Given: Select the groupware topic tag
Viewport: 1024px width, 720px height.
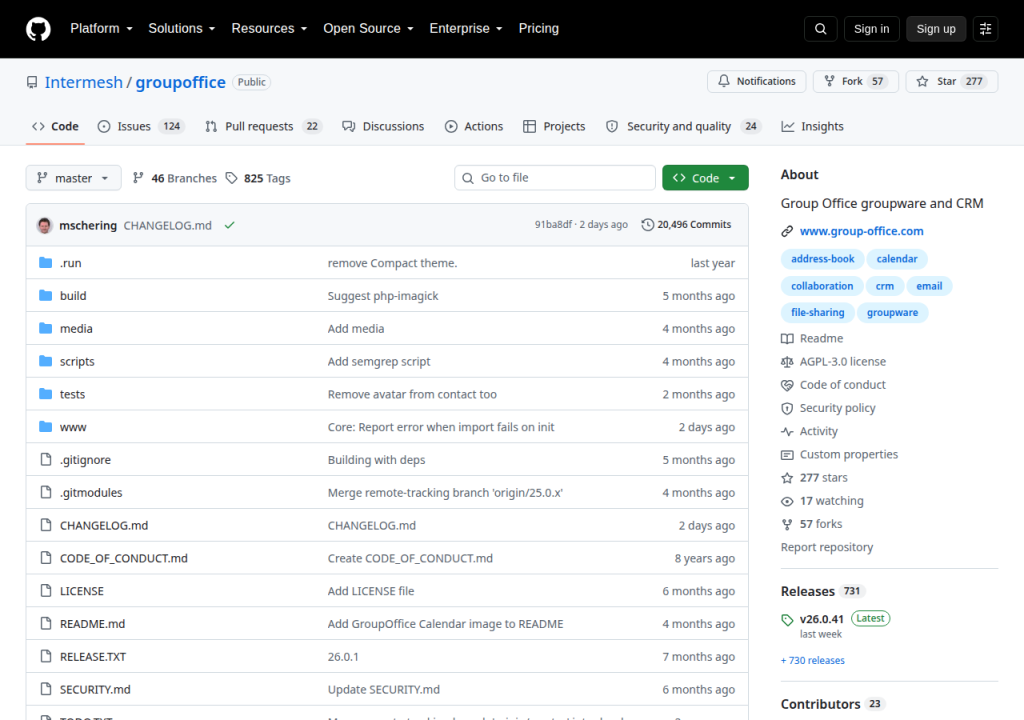Looking at the screenshot, I should [x=892, y=312].
